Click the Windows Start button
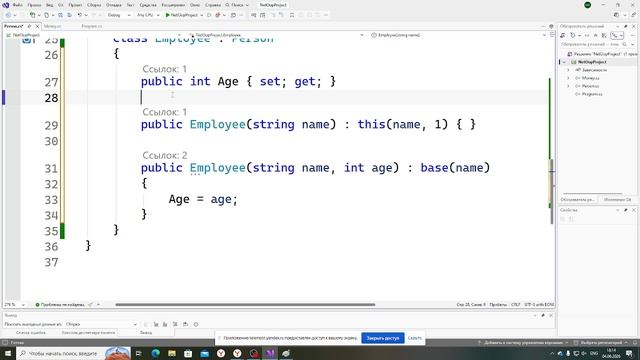 click(8, 353)
